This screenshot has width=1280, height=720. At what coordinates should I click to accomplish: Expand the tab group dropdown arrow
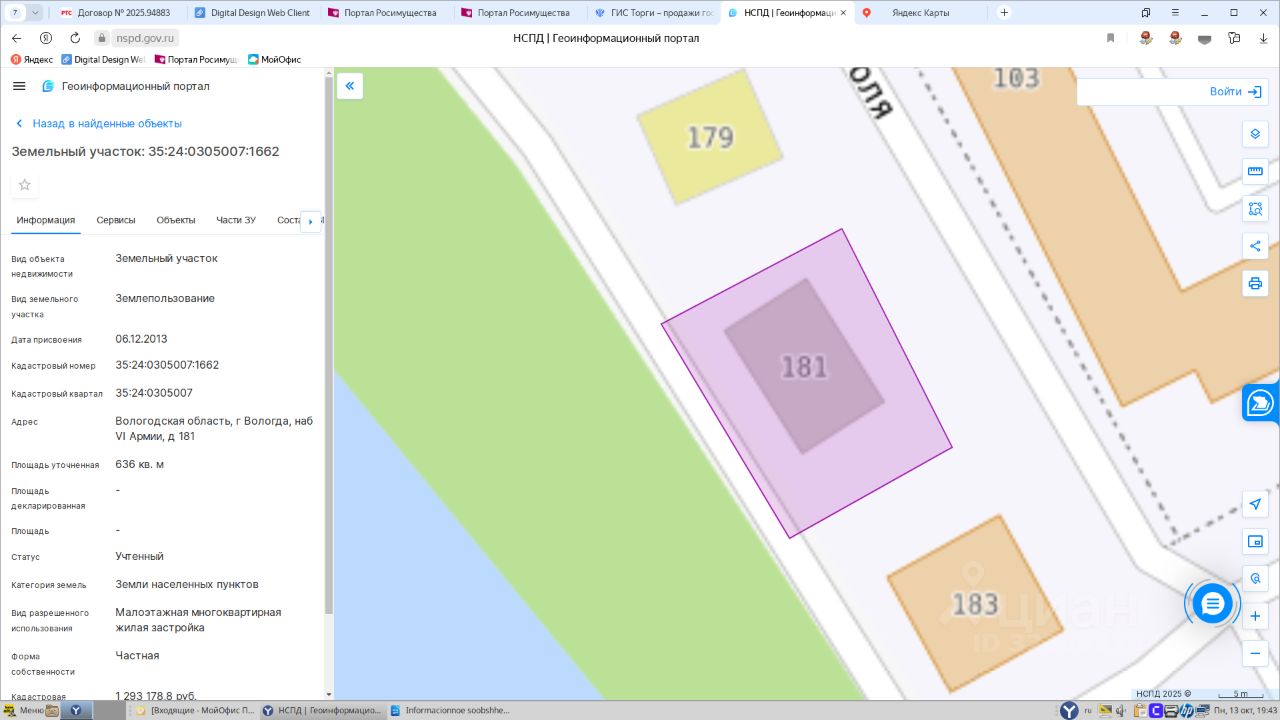pos(36,13)
